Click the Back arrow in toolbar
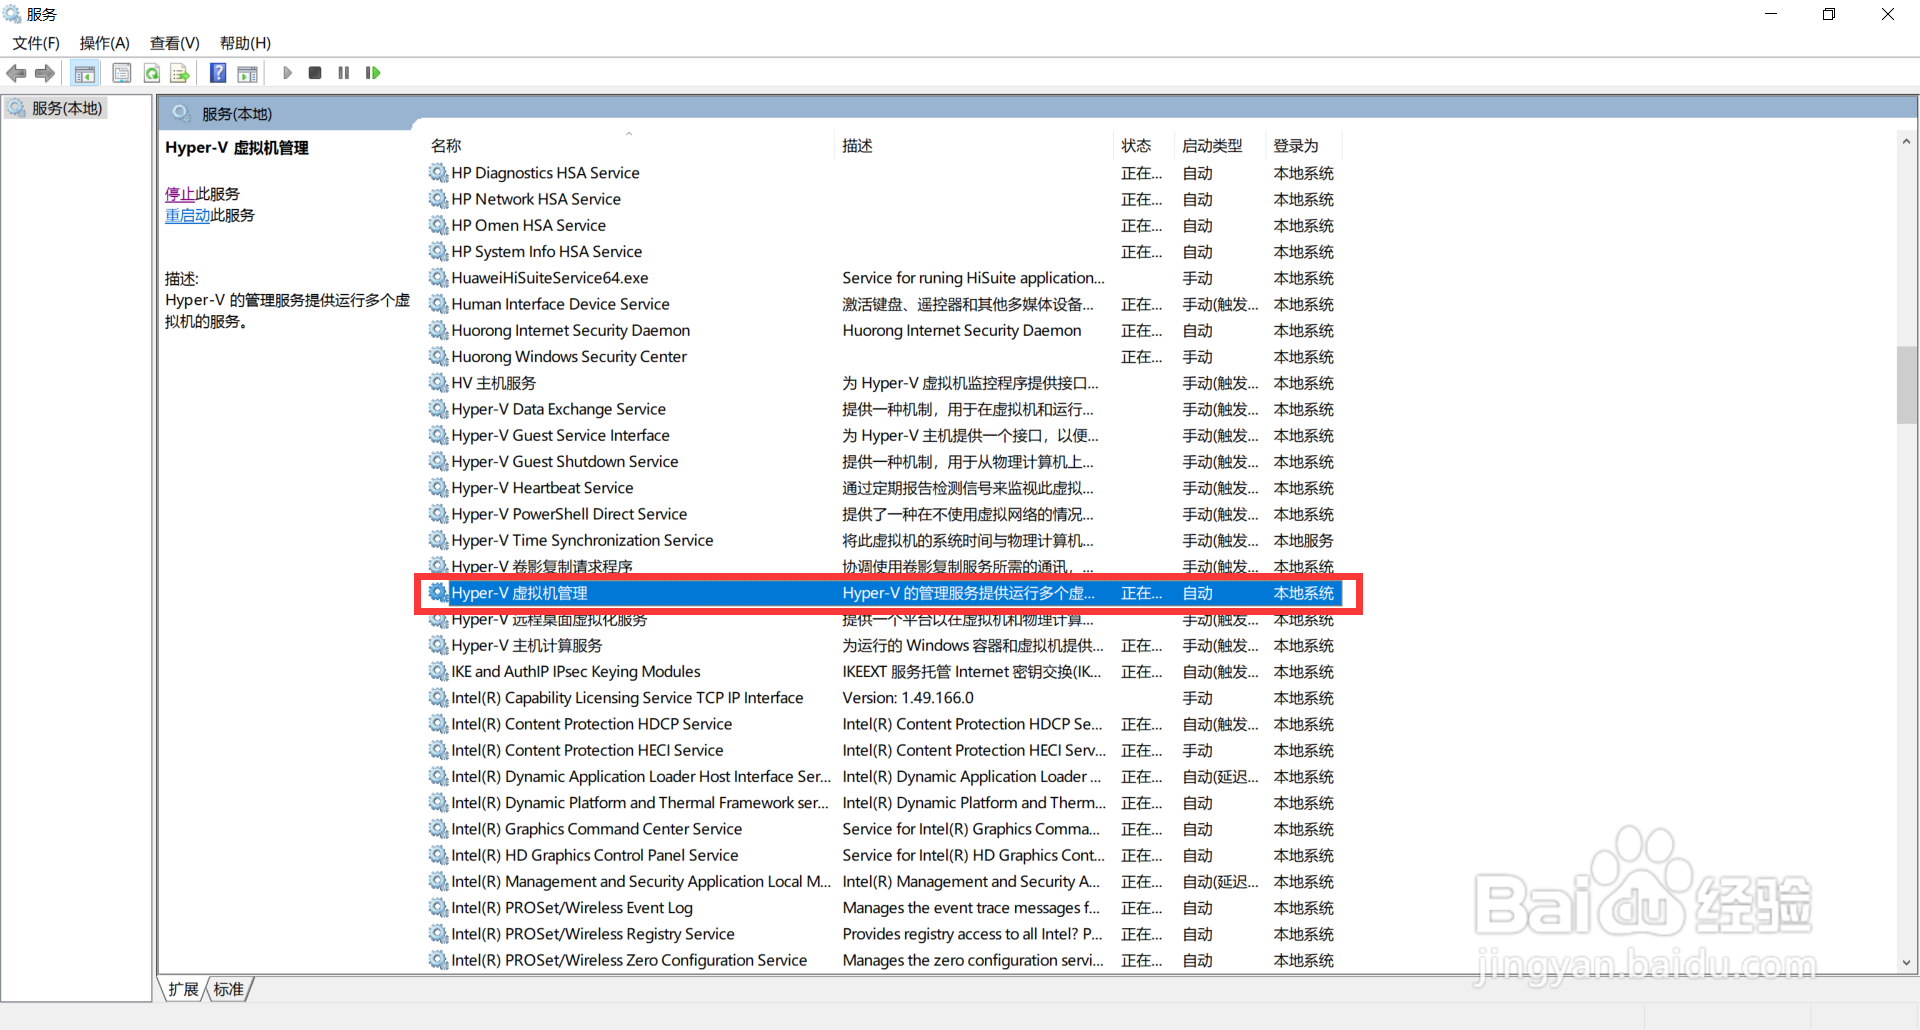 (16, 73)
